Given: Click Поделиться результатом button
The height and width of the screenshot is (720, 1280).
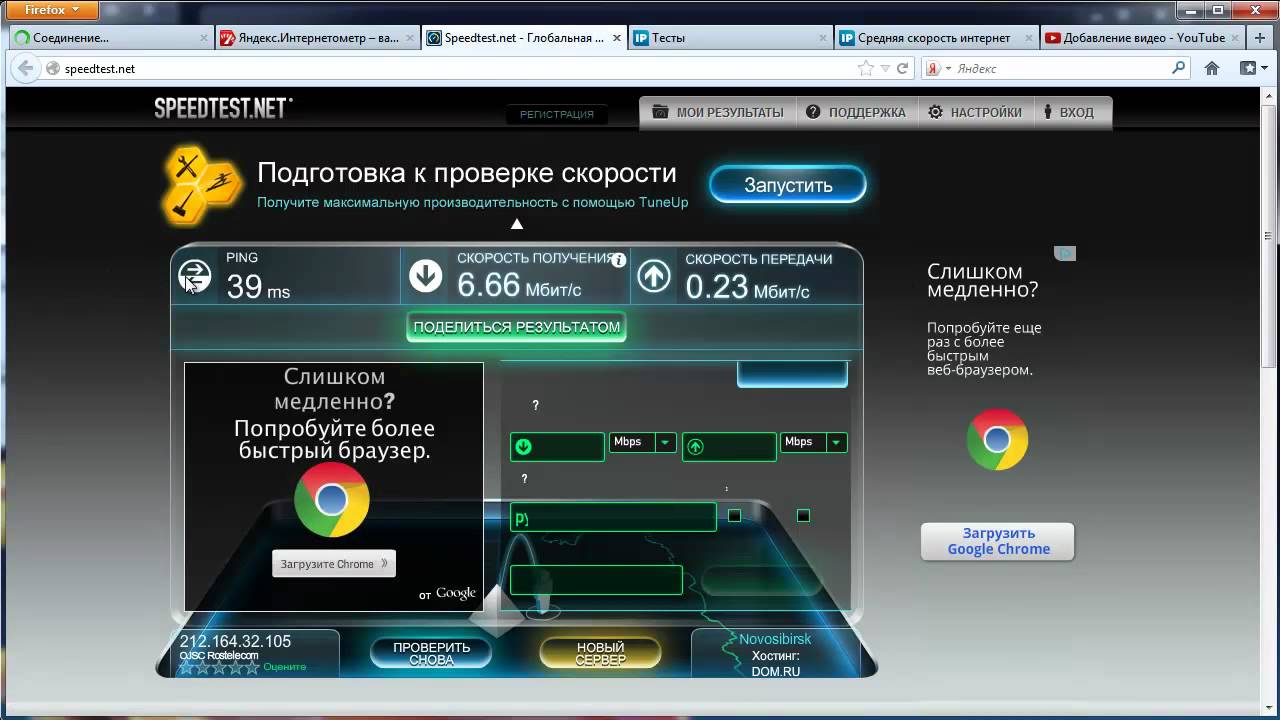Looking at the screenshot, I should (x=516, y=327).
